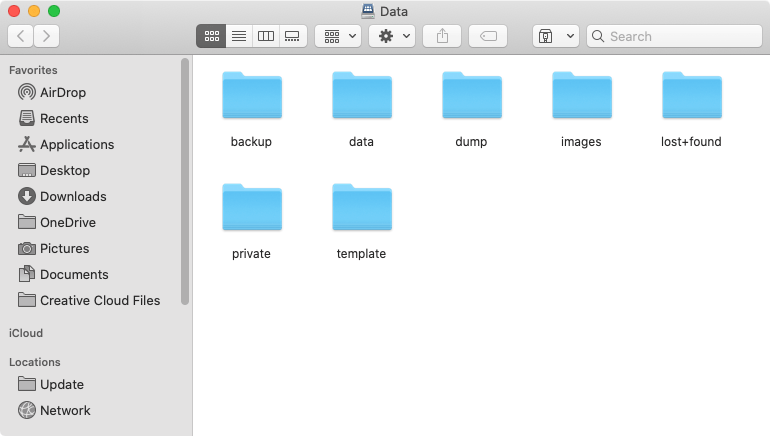This screenshot has height=436, width=770.
Task: Open the Action gear menu
Action: (x=391, y=36)
